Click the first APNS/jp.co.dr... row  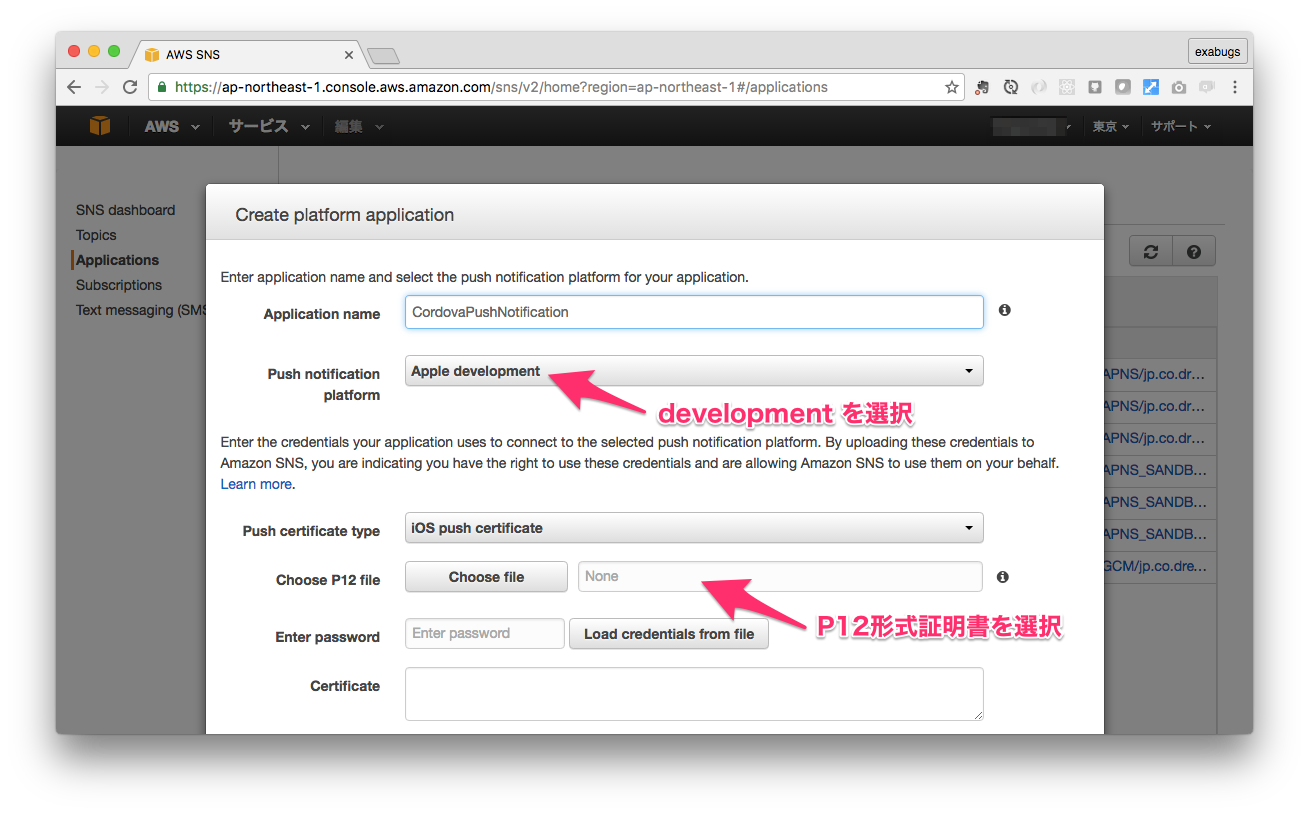[1160, 375]
